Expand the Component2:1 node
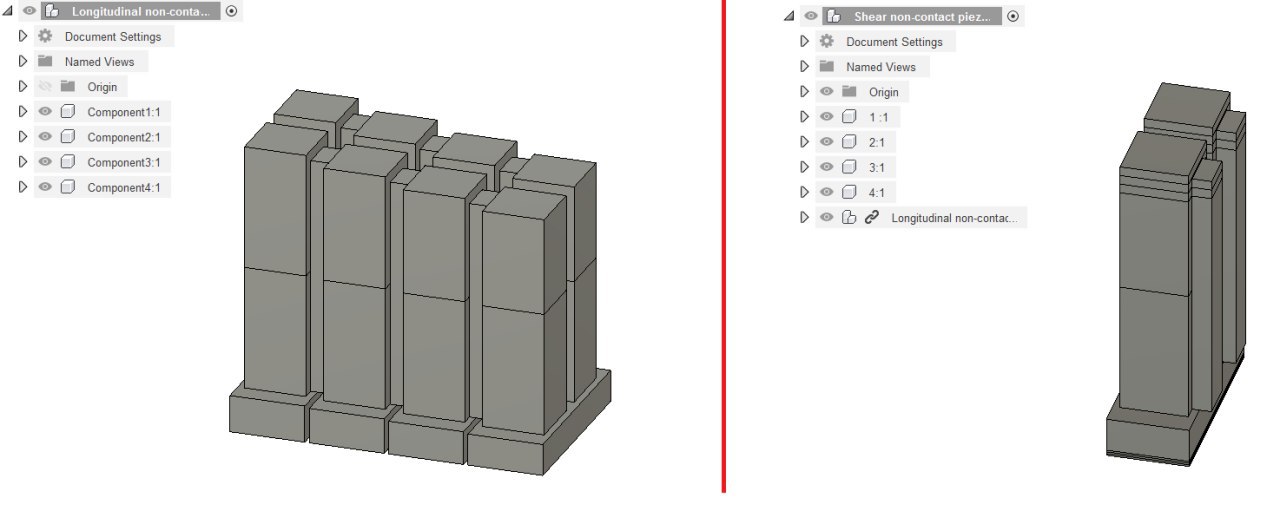The width and height of the screenshot is (1280, 524). click(23, 137)
